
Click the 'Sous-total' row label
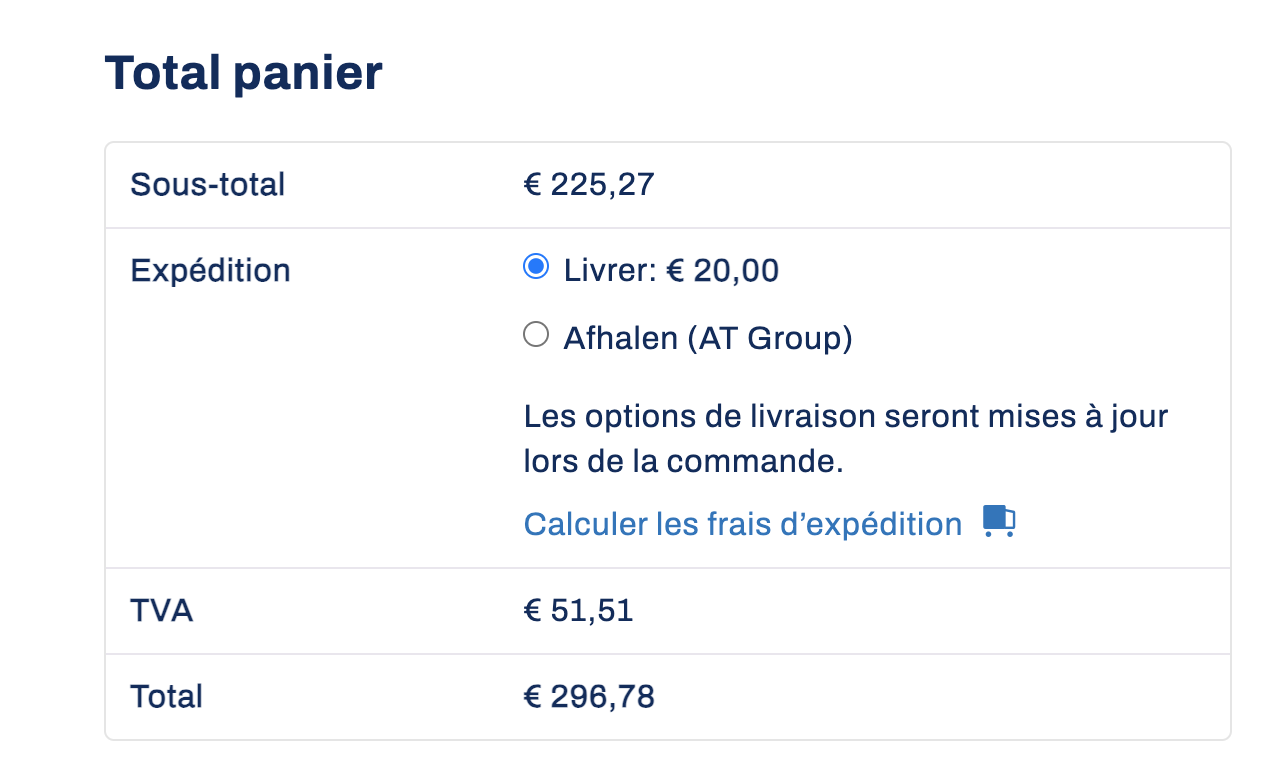click(x=208, y=185)
